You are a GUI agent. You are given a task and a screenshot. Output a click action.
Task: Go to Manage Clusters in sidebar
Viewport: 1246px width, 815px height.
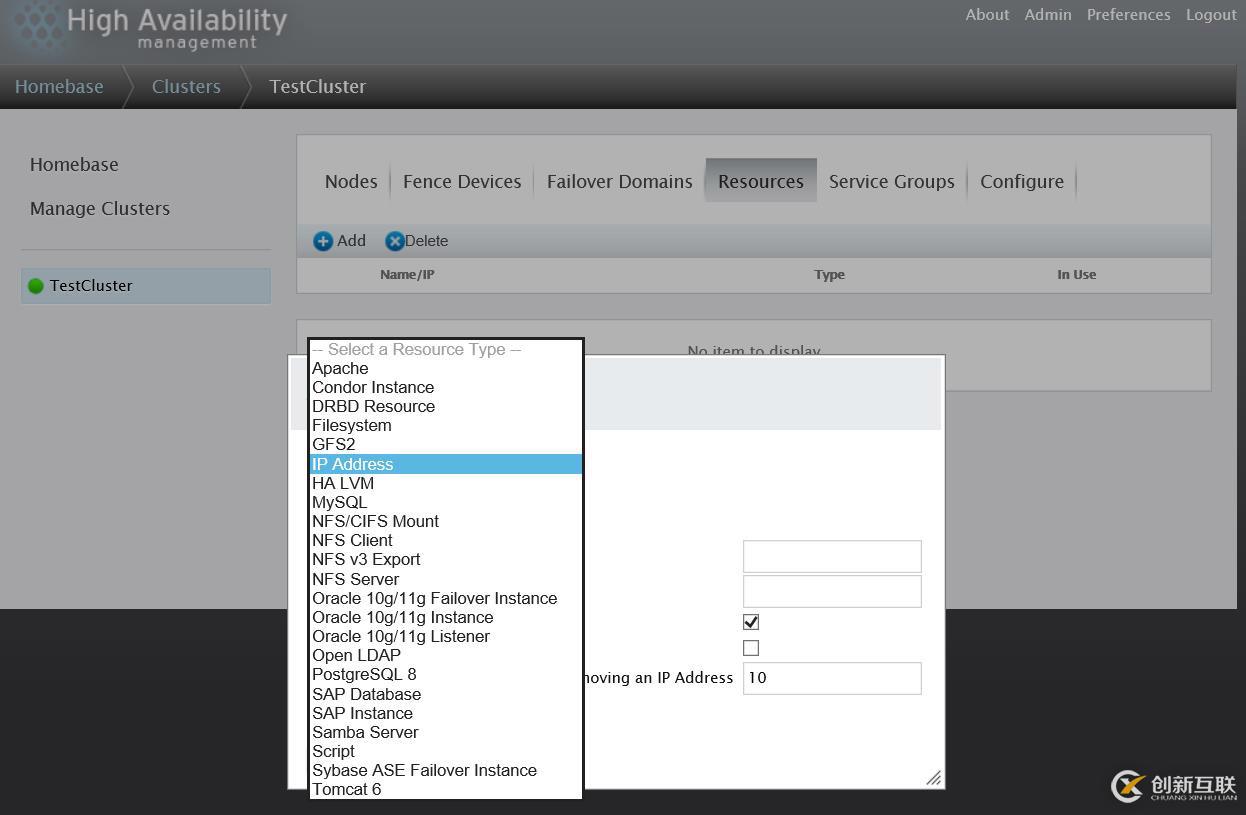(100, 208)
